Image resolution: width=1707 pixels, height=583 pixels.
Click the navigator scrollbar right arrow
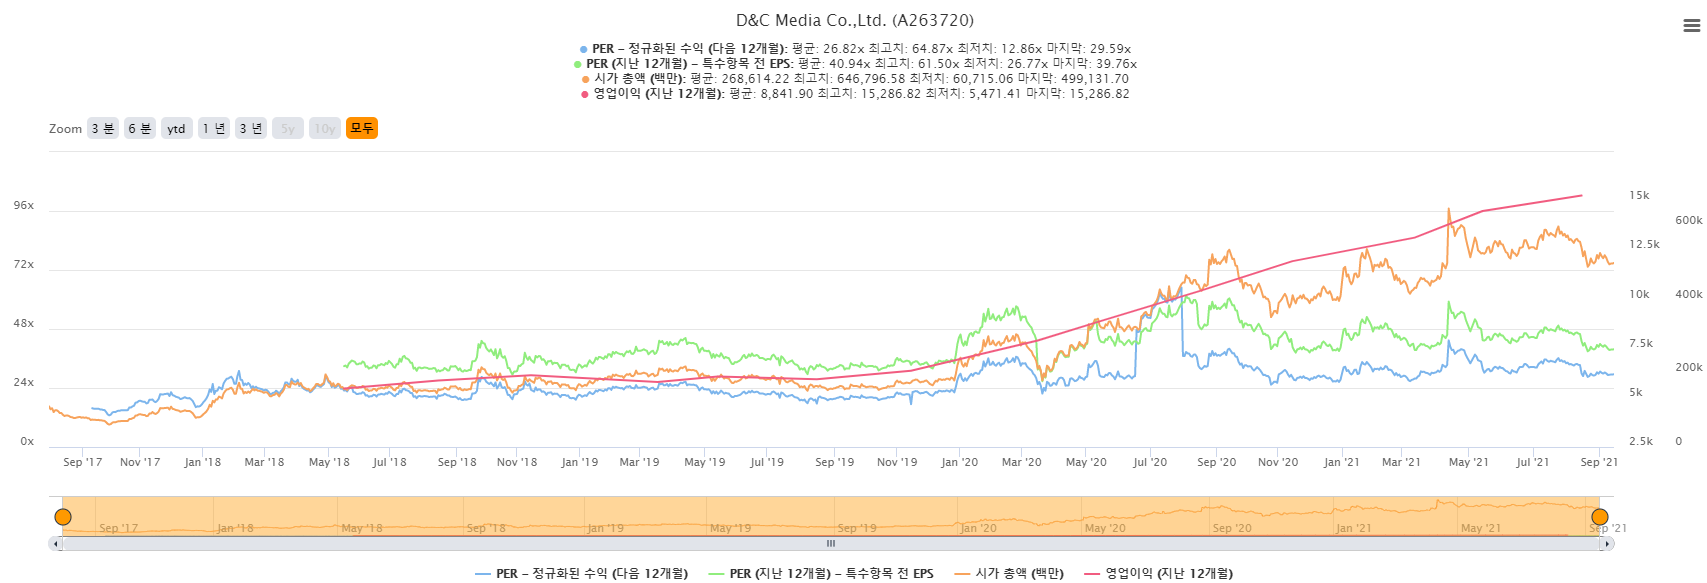1607,544
